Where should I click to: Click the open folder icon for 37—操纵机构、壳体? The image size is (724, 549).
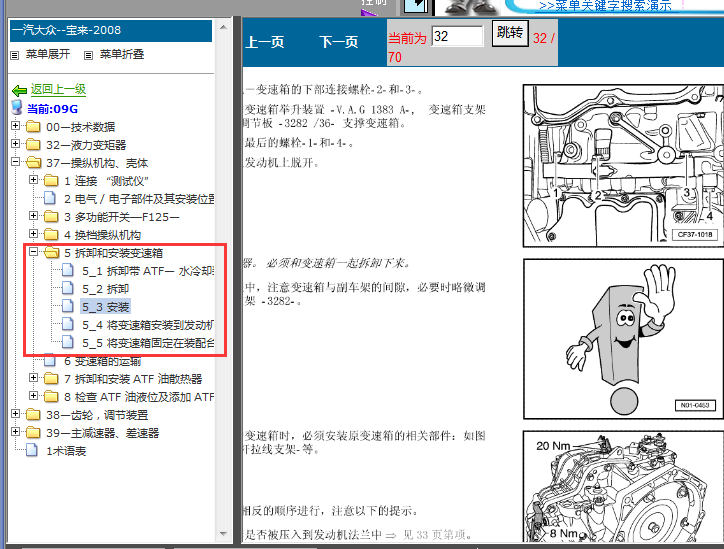[x=33, y=163]
